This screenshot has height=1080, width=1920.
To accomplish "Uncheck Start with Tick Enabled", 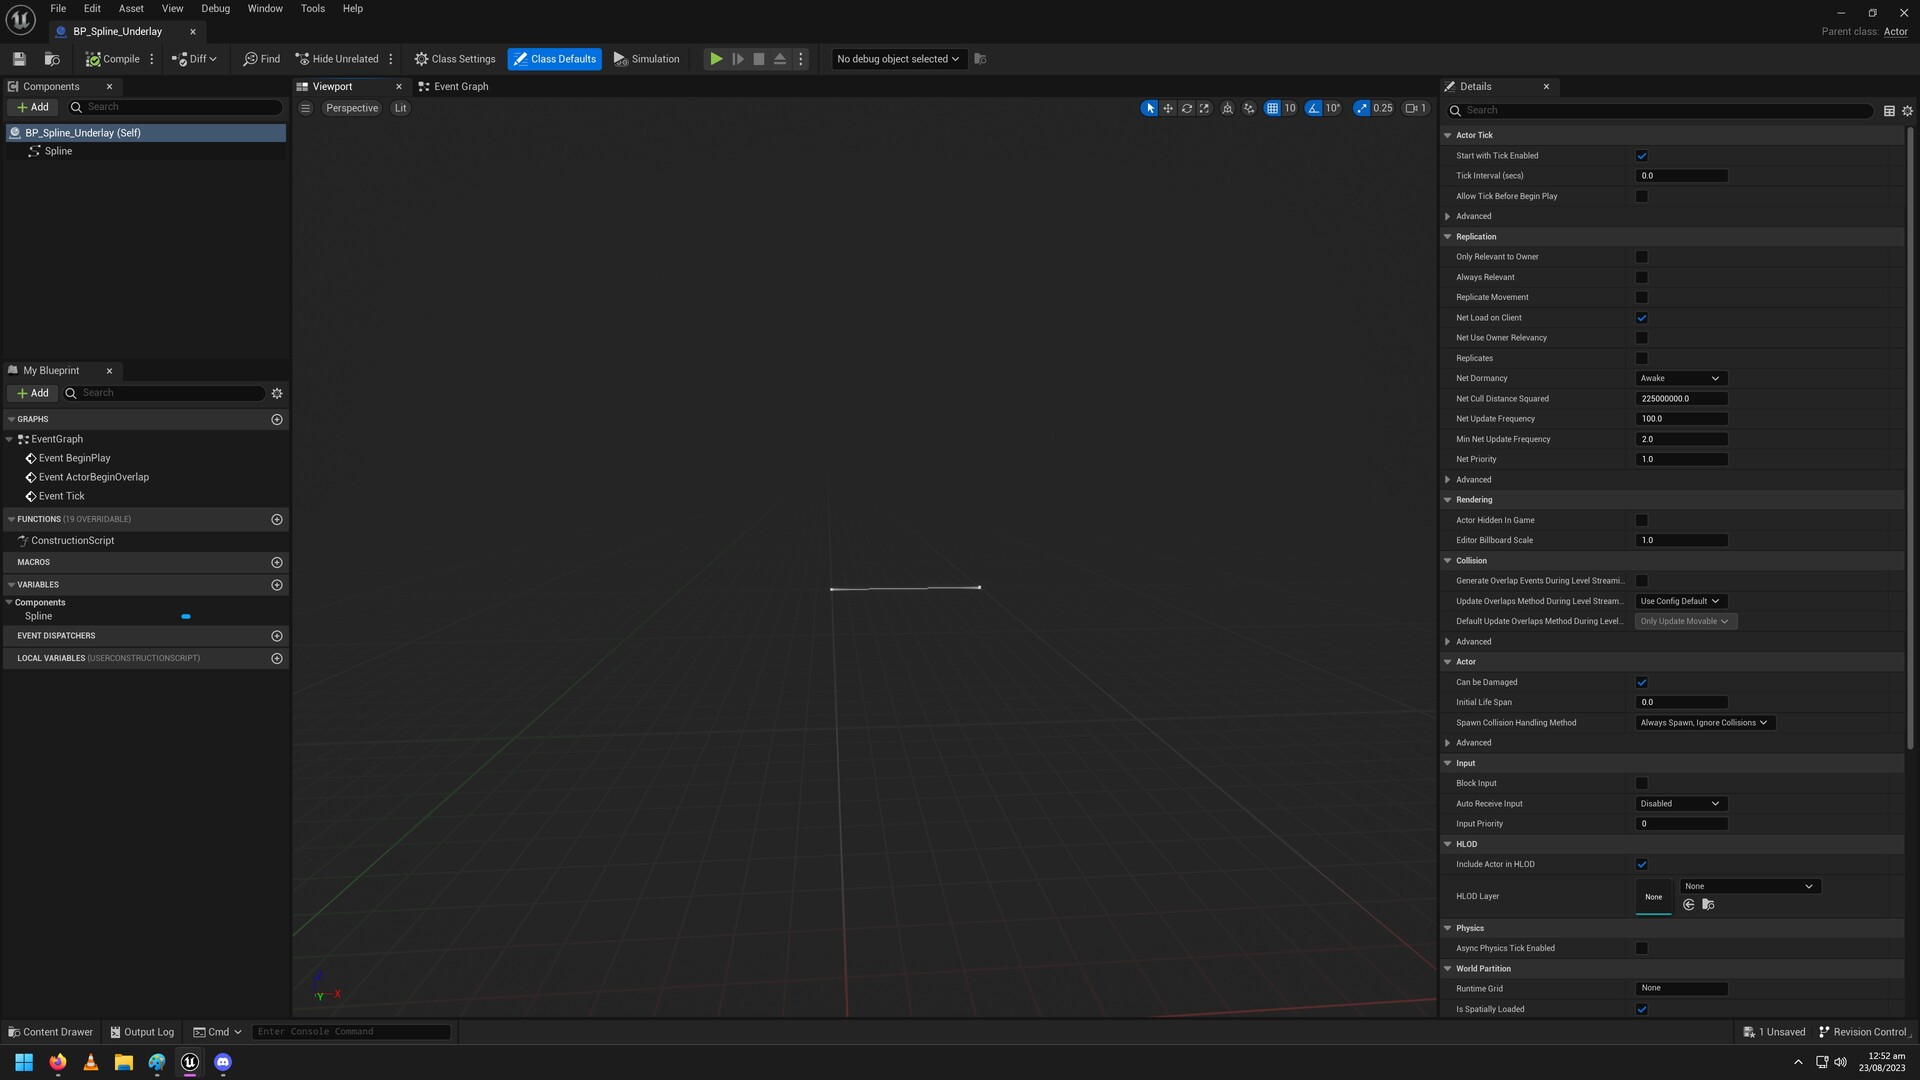I will [1641, 155].
